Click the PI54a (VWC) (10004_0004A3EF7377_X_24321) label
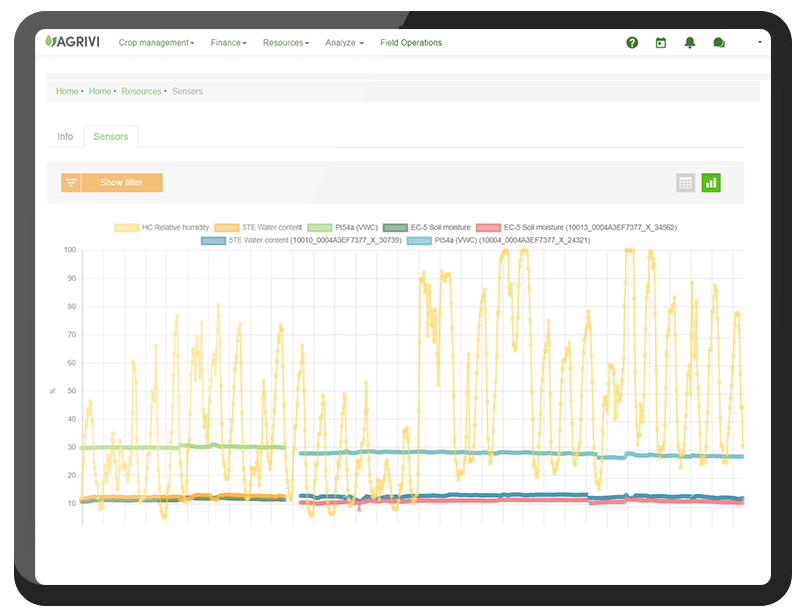Screen dimensions: 803x614 [512, 240]
